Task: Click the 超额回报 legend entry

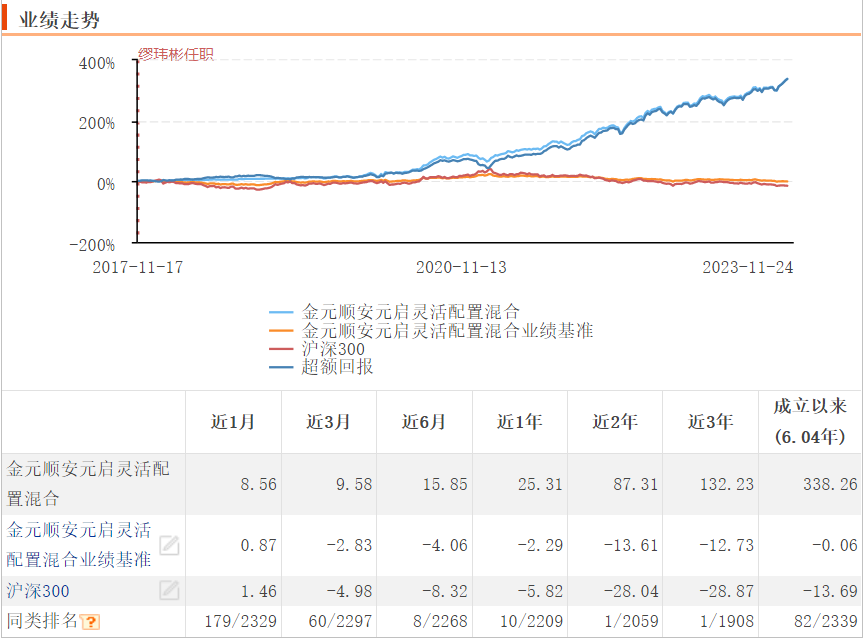Action: tap(321, 366)
